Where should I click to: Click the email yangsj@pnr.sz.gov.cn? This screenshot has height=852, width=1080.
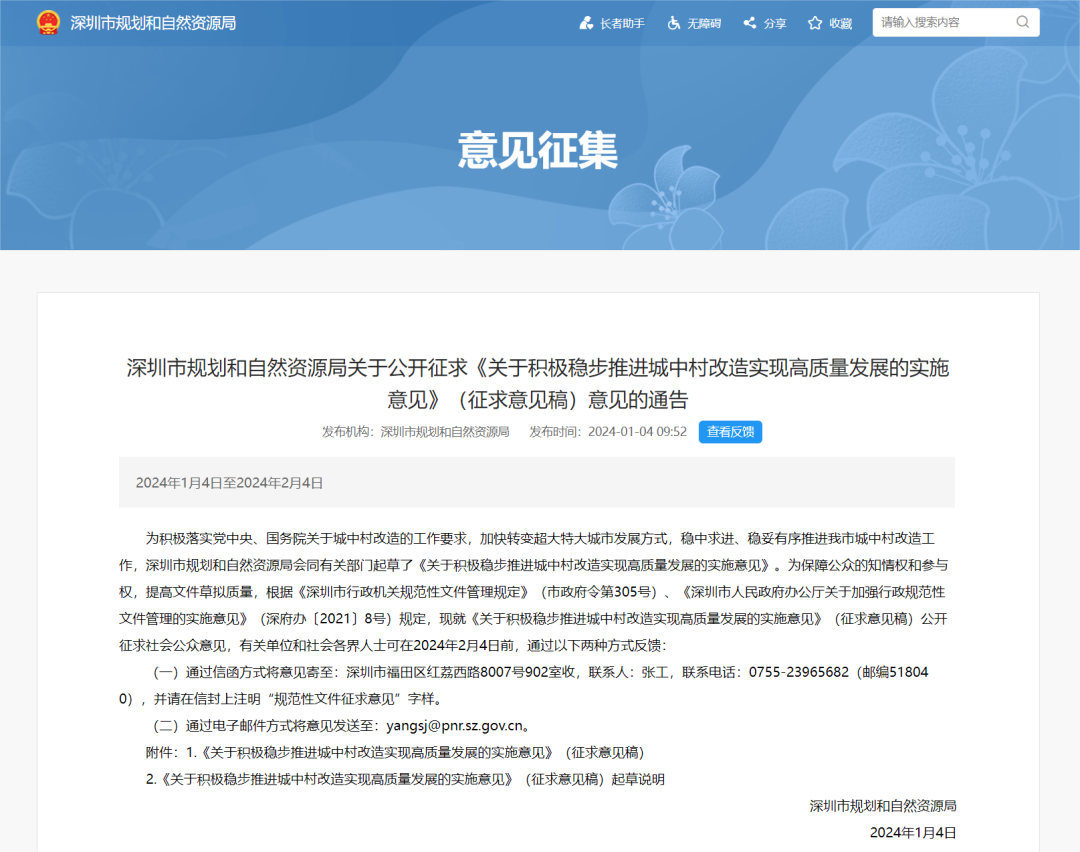tap(455, 726)
